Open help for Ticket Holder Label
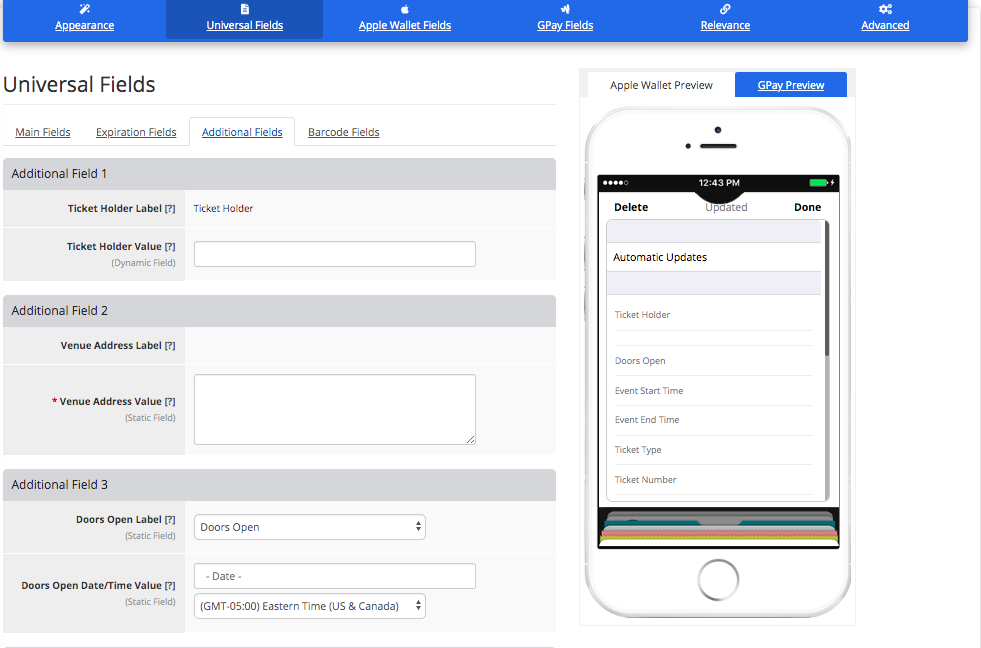The image size is (981, 648). point(170,209)
